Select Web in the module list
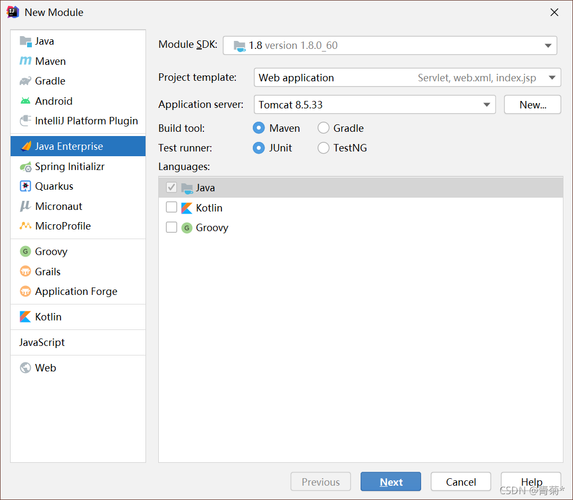 (x=78, y=368)
